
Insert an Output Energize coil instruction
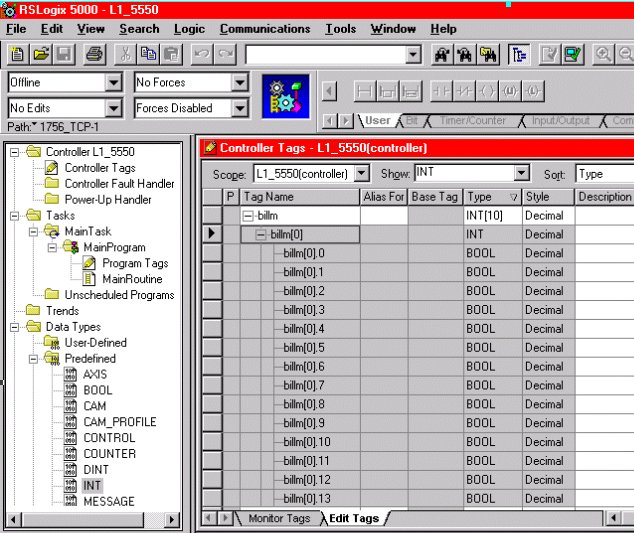click(487, 91)
